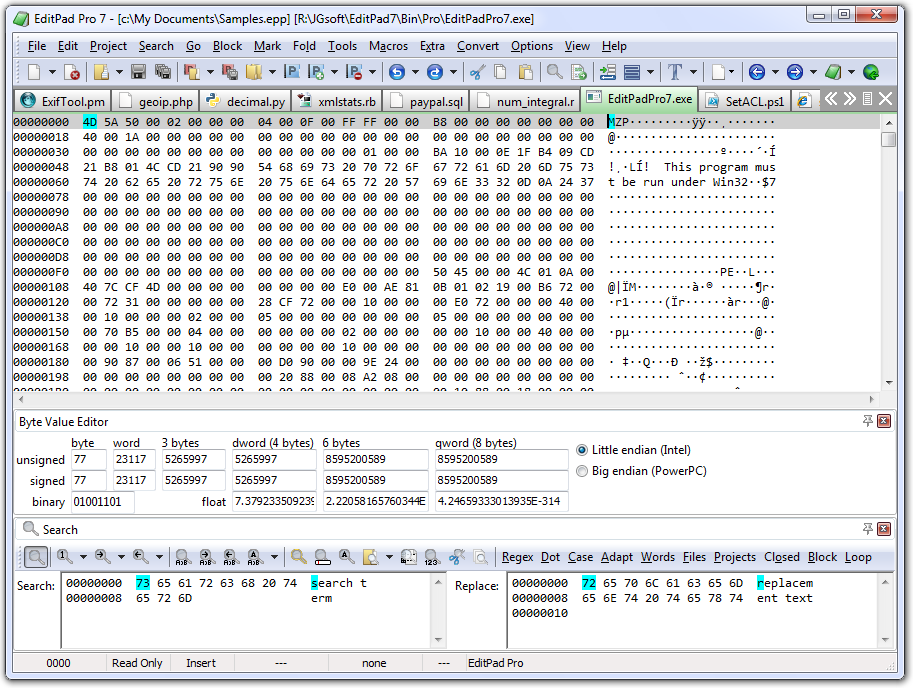The image size is (913, 688).
Task: Click the Save All multiple disks icon
Action: (162, 72)
